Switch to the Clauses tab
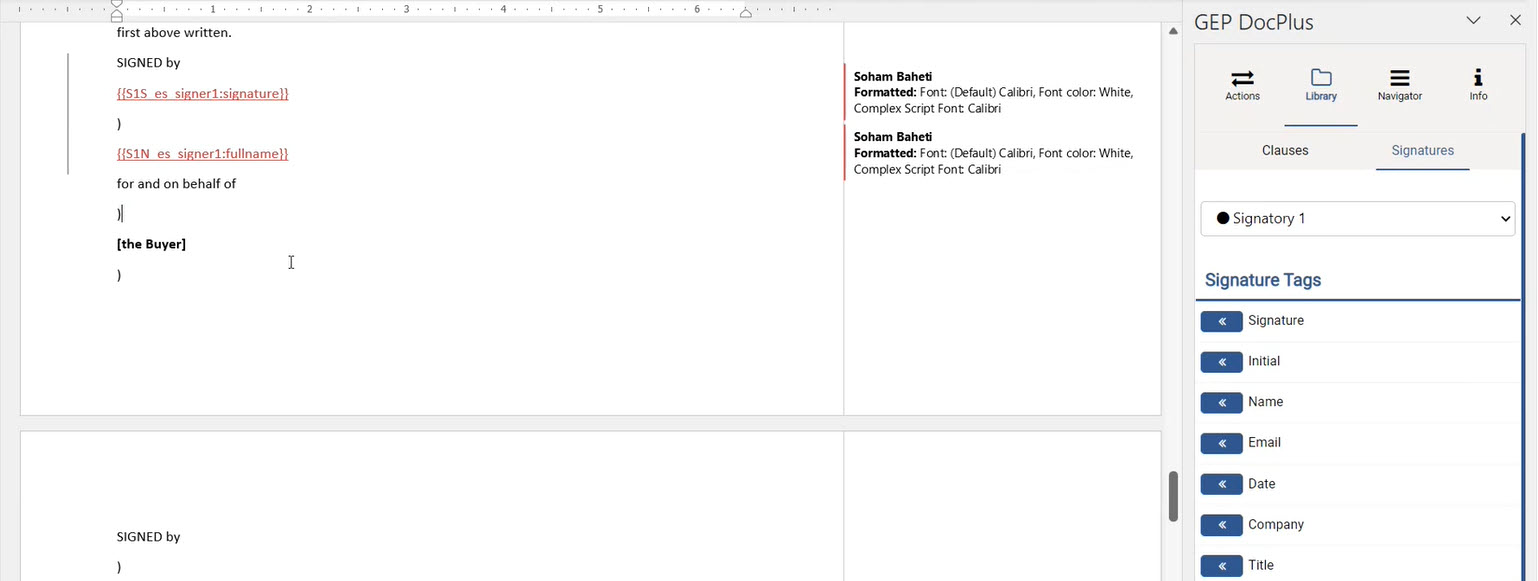 pyautogui.click(x=1285, y=150)
